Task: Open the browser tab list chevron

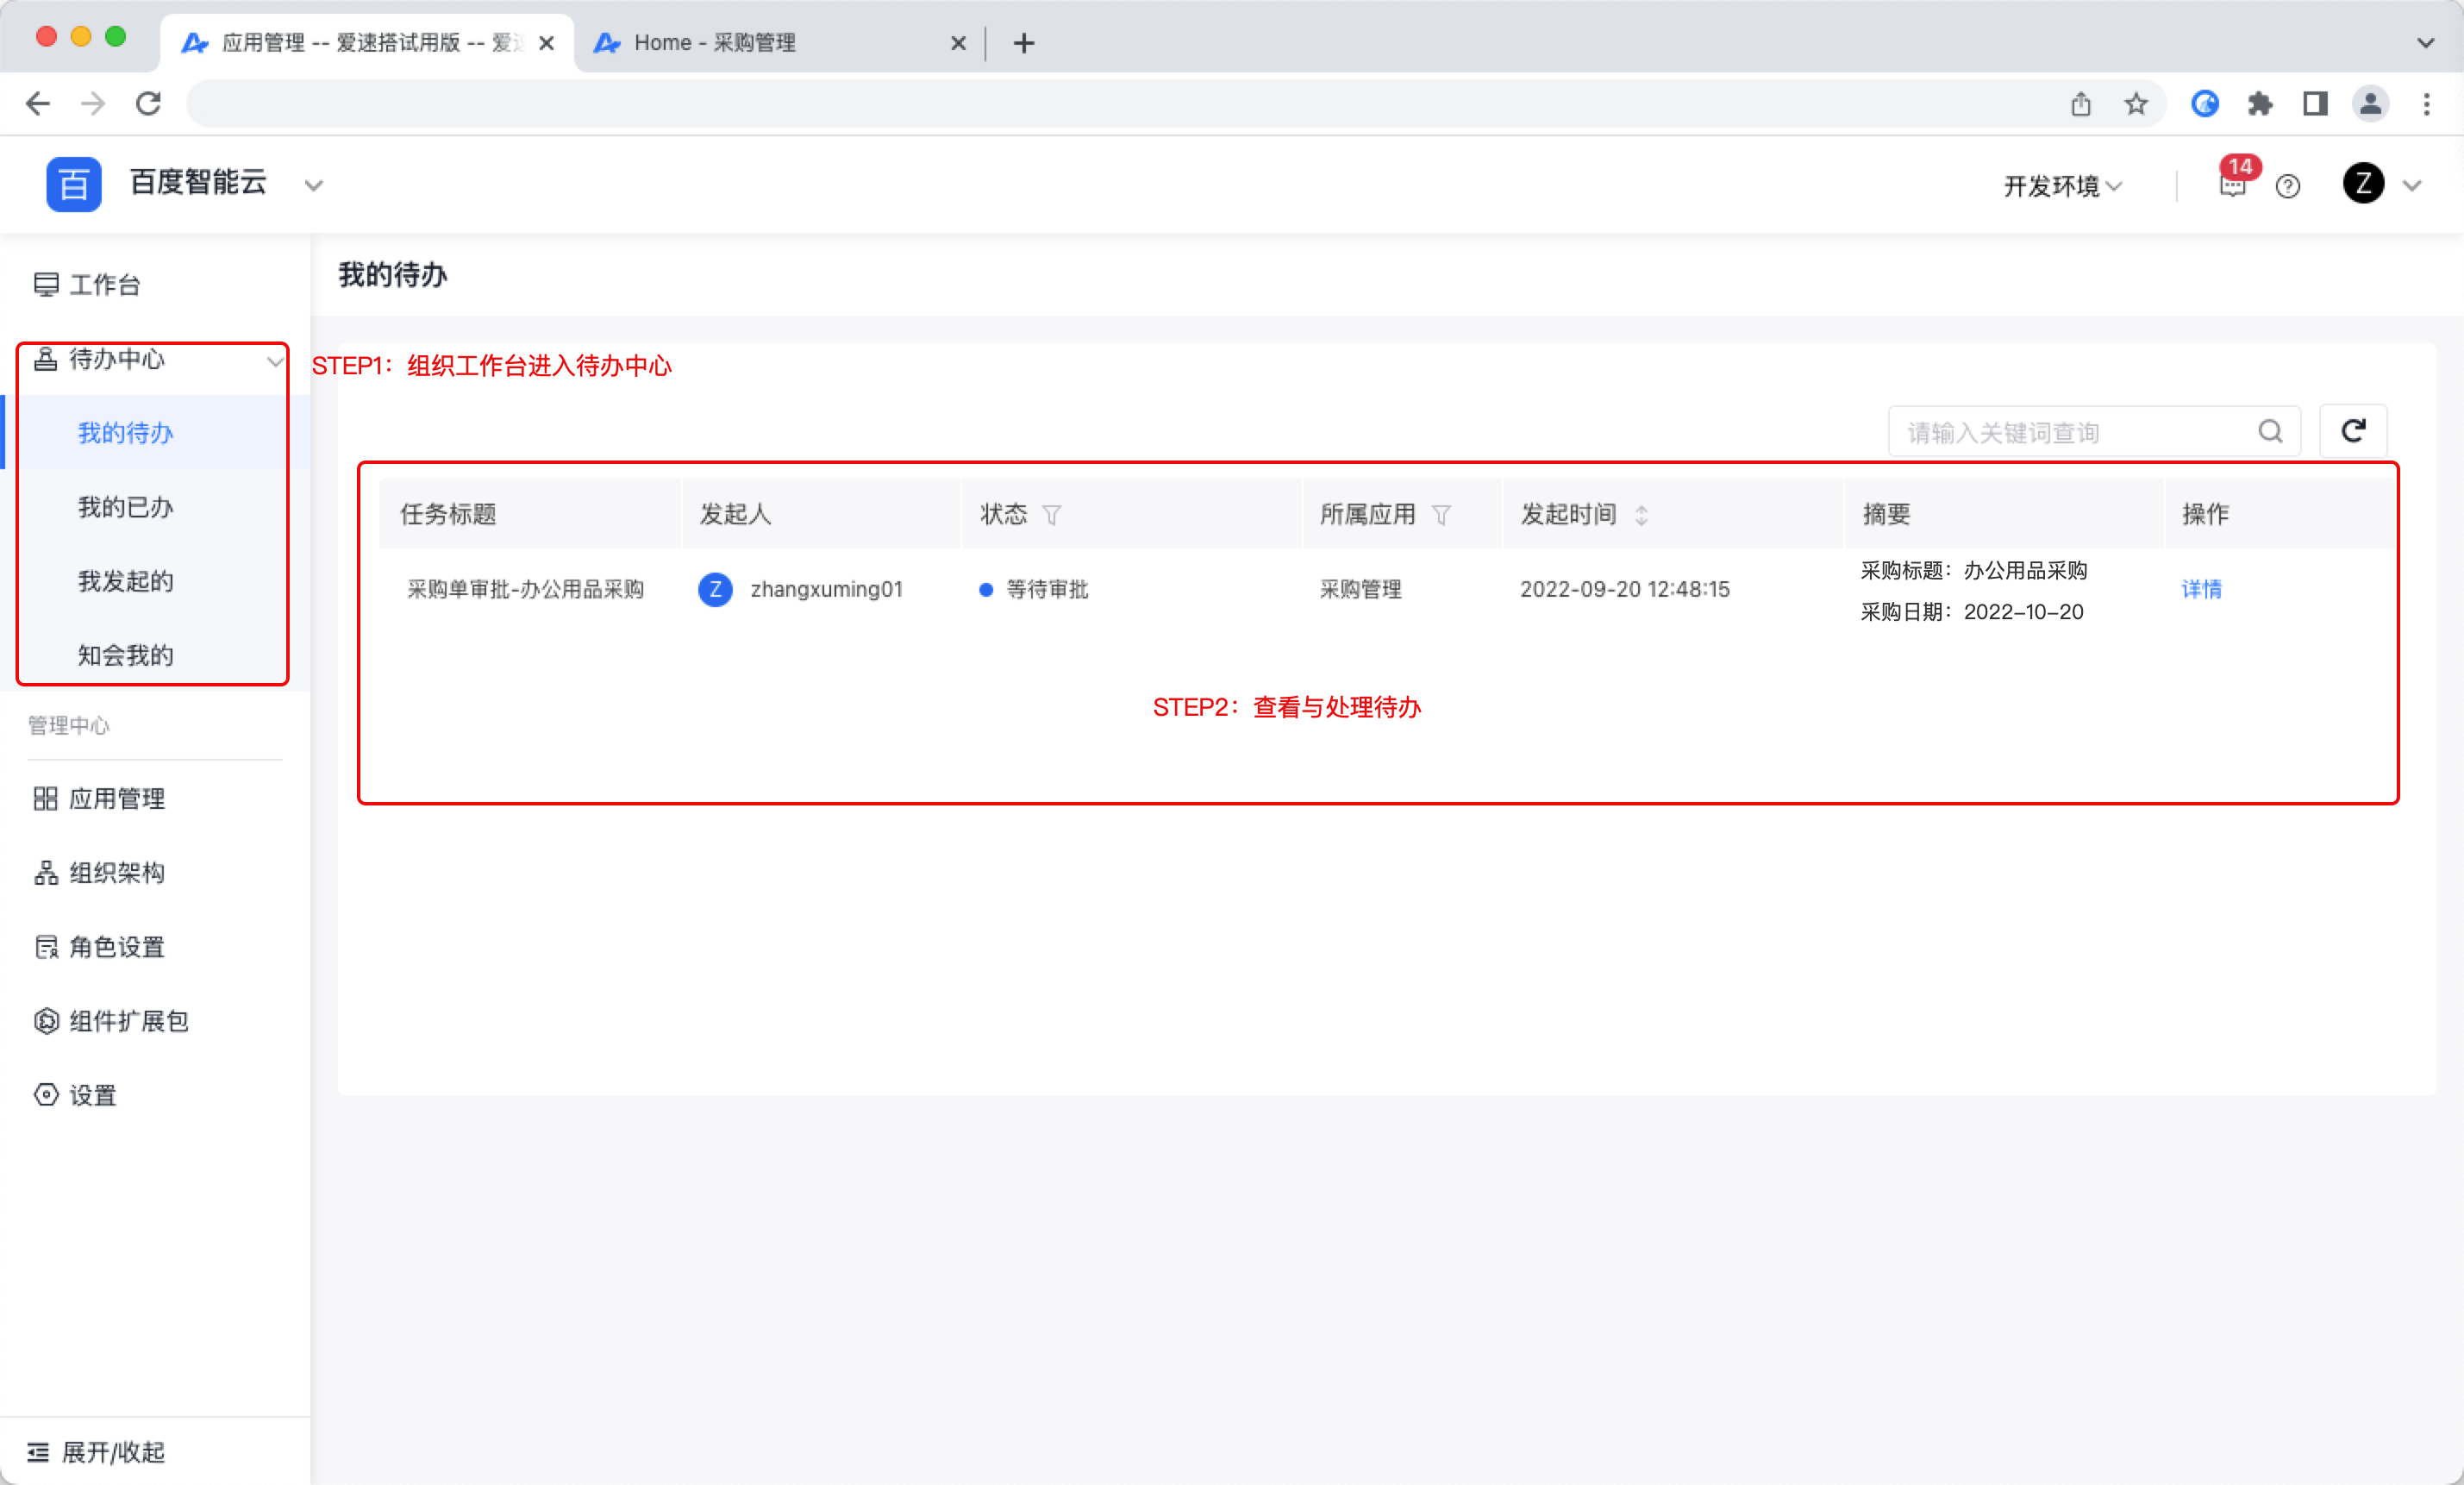Action: pyautogui.click(x=2426, y=43)
